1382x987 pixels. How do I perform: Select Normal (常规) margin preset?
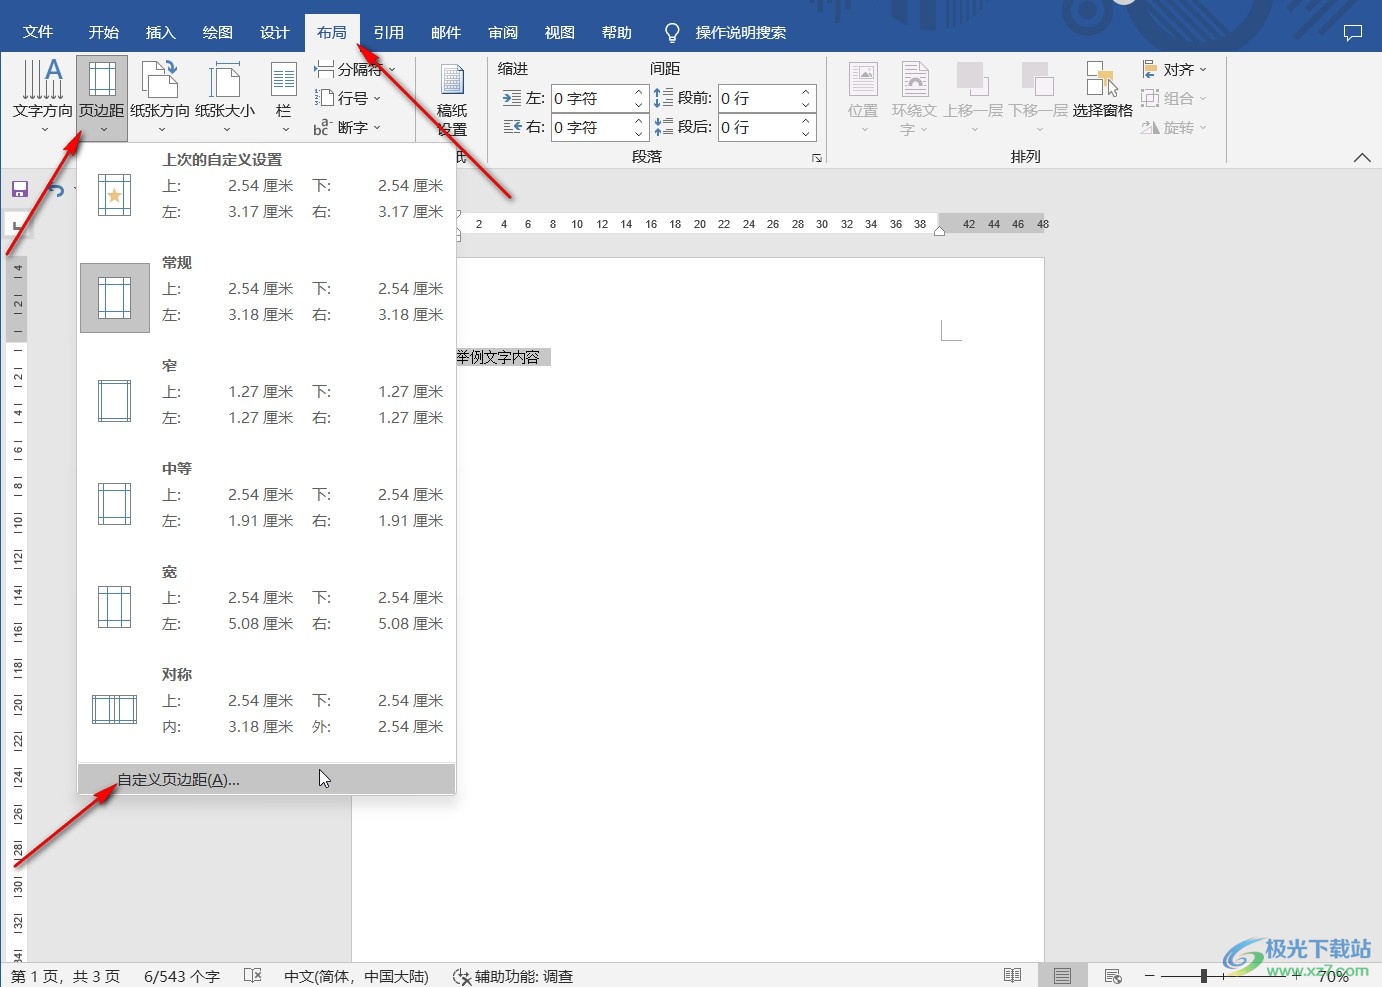coord(266,297)
